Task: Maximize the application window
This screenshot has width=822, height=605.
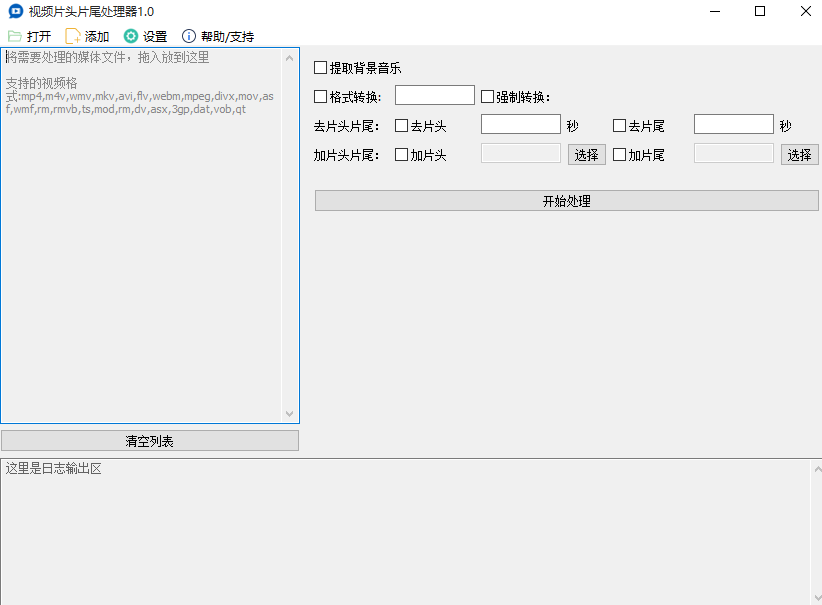Action: (x=760, y=11)
